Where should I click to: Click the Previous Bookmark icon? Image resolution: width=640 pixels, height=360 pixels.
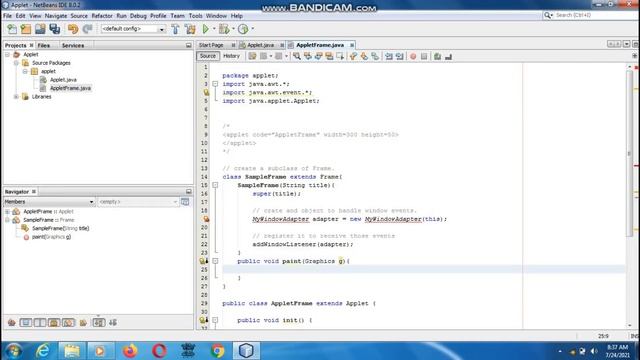pos(353,56)
